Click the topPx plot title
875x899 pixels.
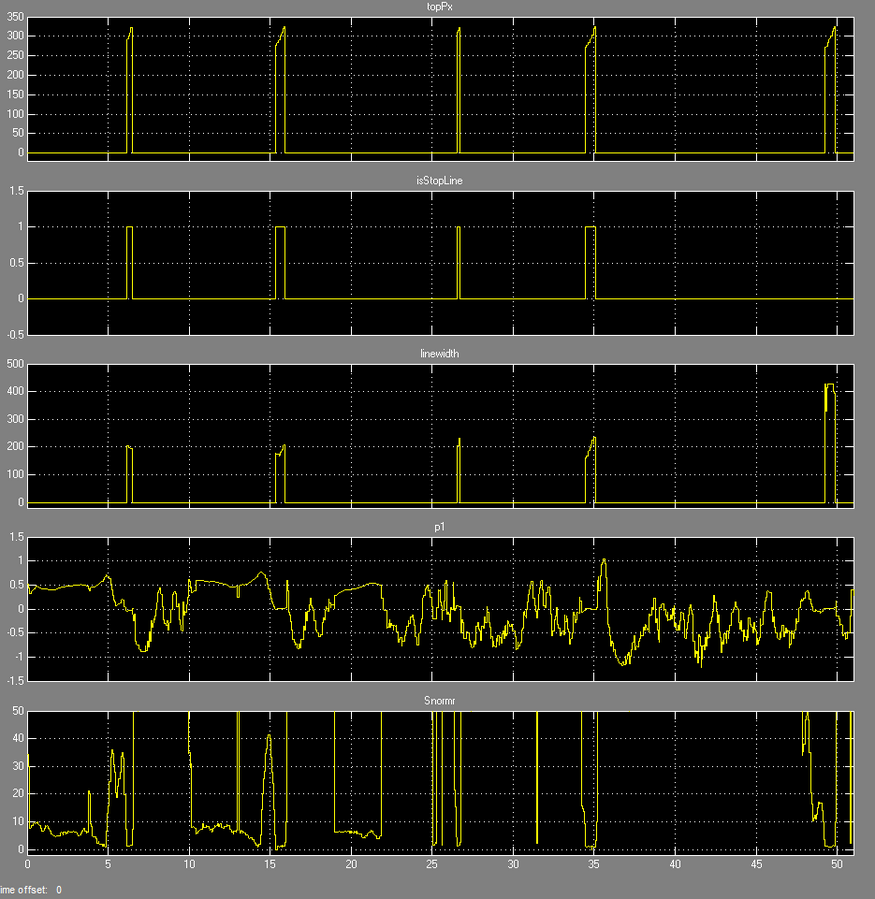440,7
